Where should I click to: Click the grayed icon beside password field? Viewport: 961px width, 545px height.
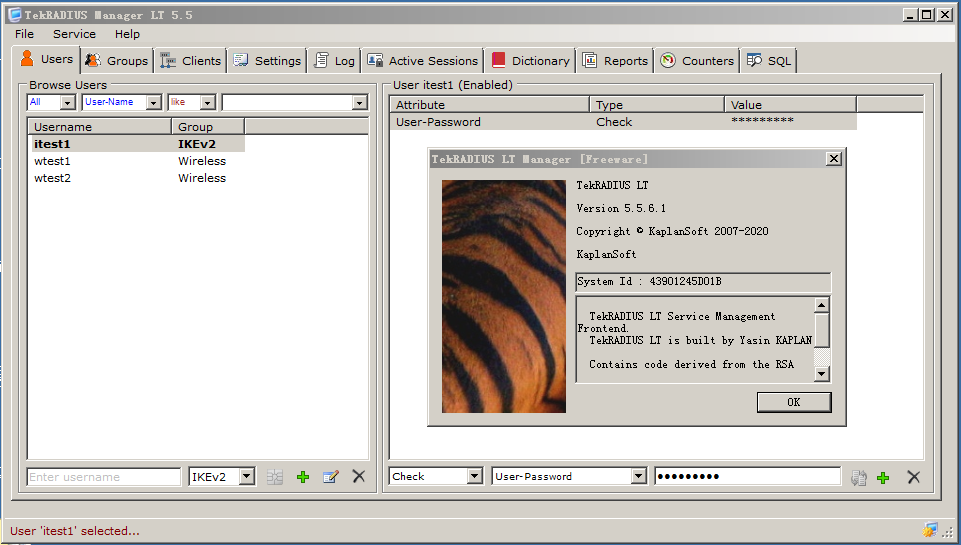(x=859, y=478)
